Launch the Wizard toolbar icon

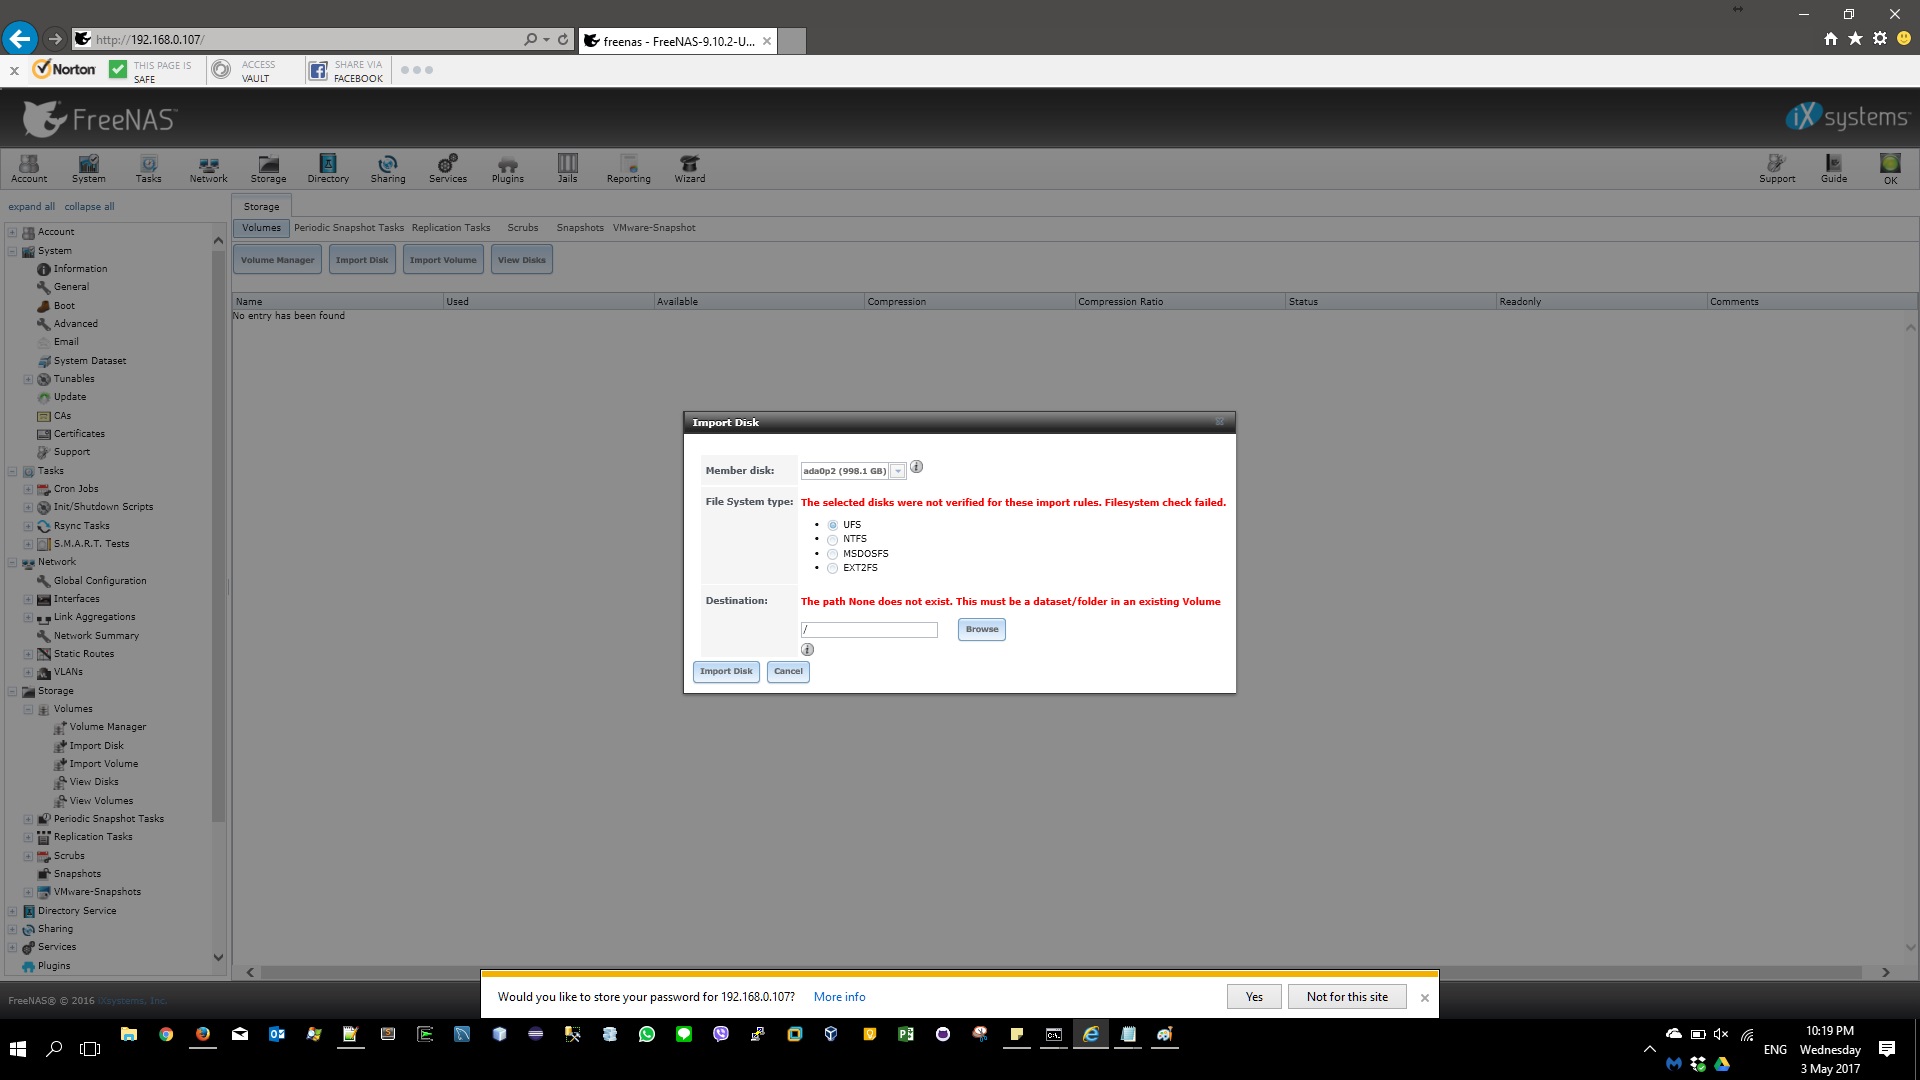[689, 168]
